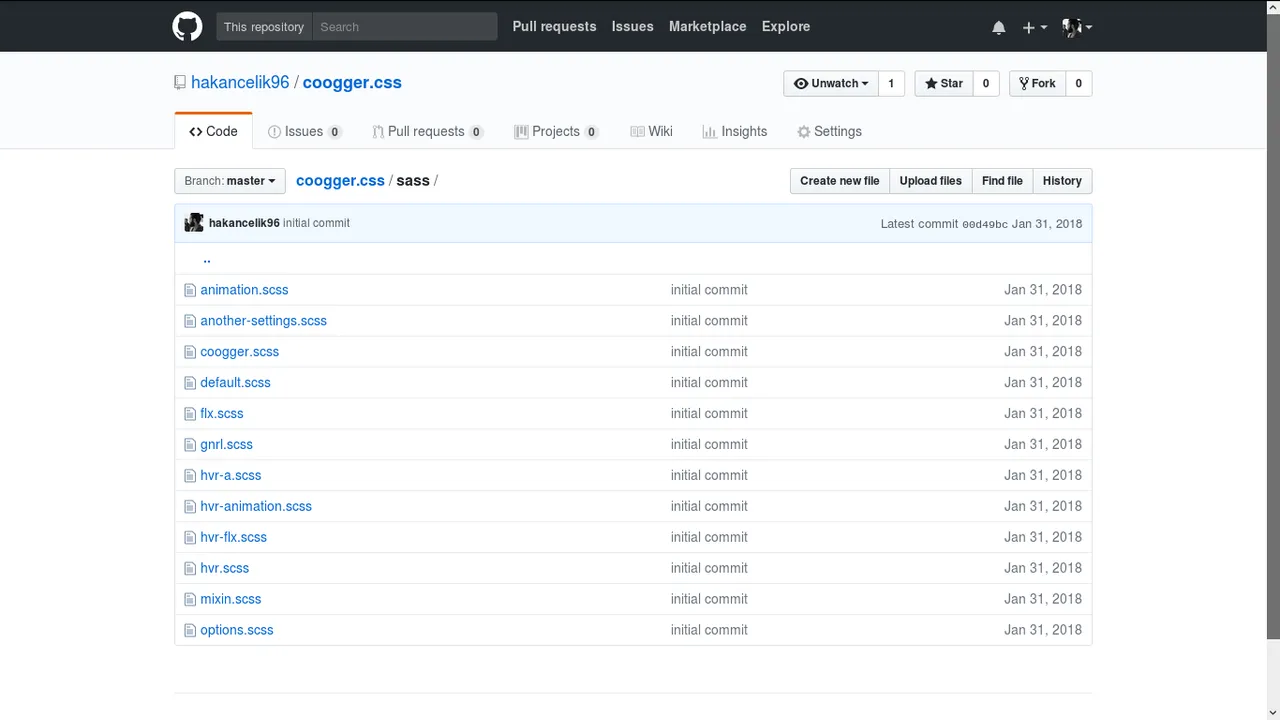Open the Pull requests repository tab
This screenshot has width=1280, height=720.
[428, 131]
